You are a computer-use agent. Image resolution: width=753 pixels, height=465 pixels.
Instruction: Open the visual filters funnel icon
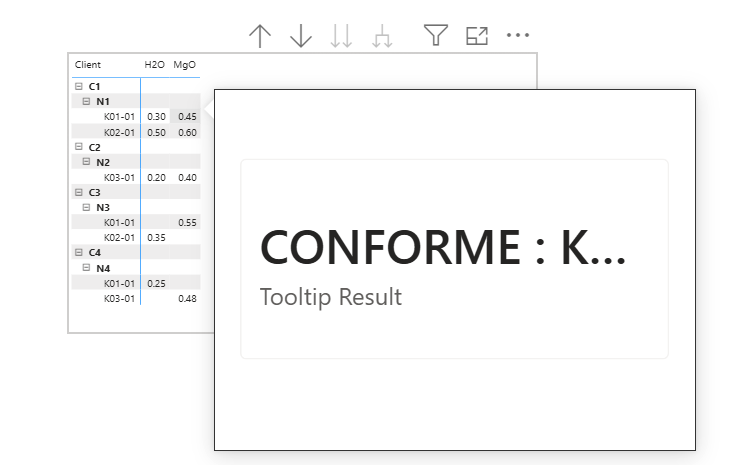tap(436, 36)
